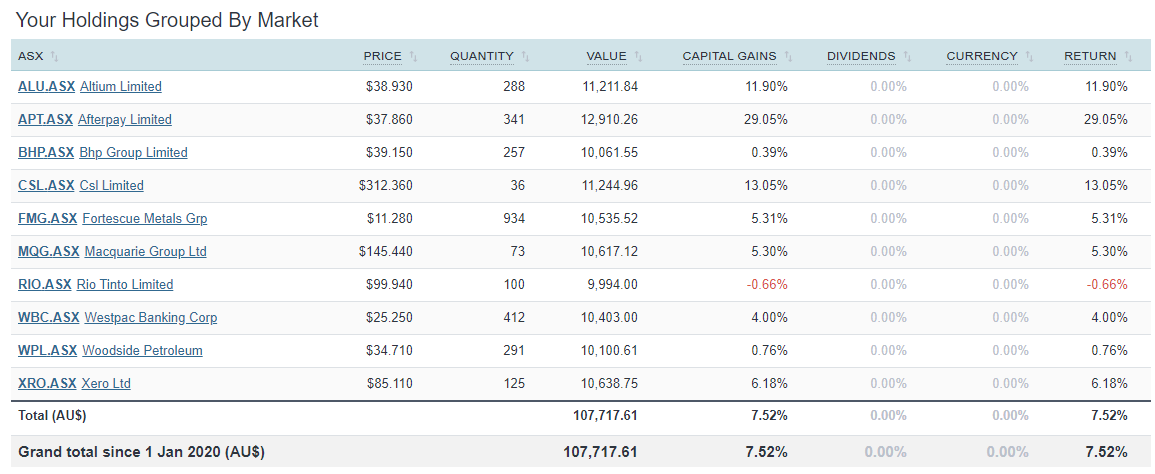
Task: Select the 6.18% return cell
Action: [1109, 384]
